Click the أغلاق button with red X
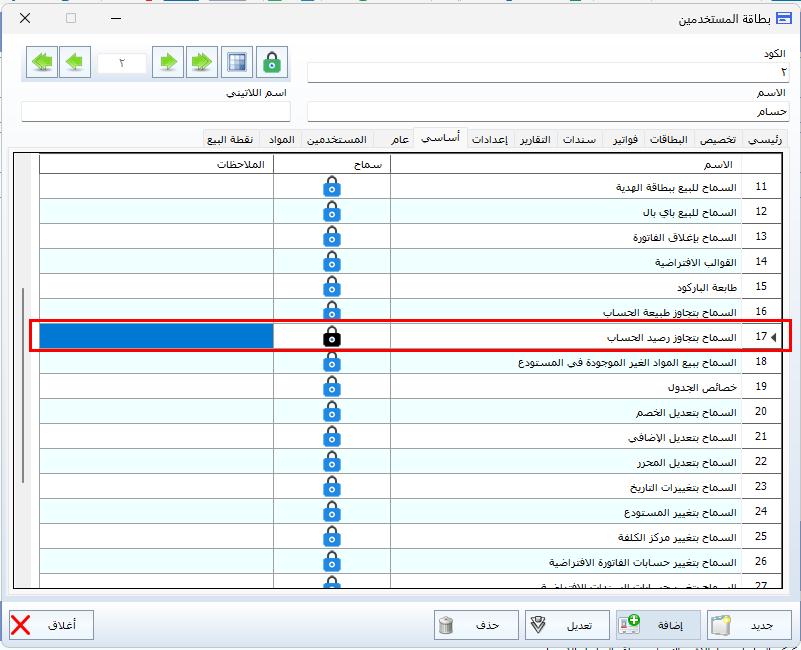Screen dimensions: 801x650 coord(50,625)
